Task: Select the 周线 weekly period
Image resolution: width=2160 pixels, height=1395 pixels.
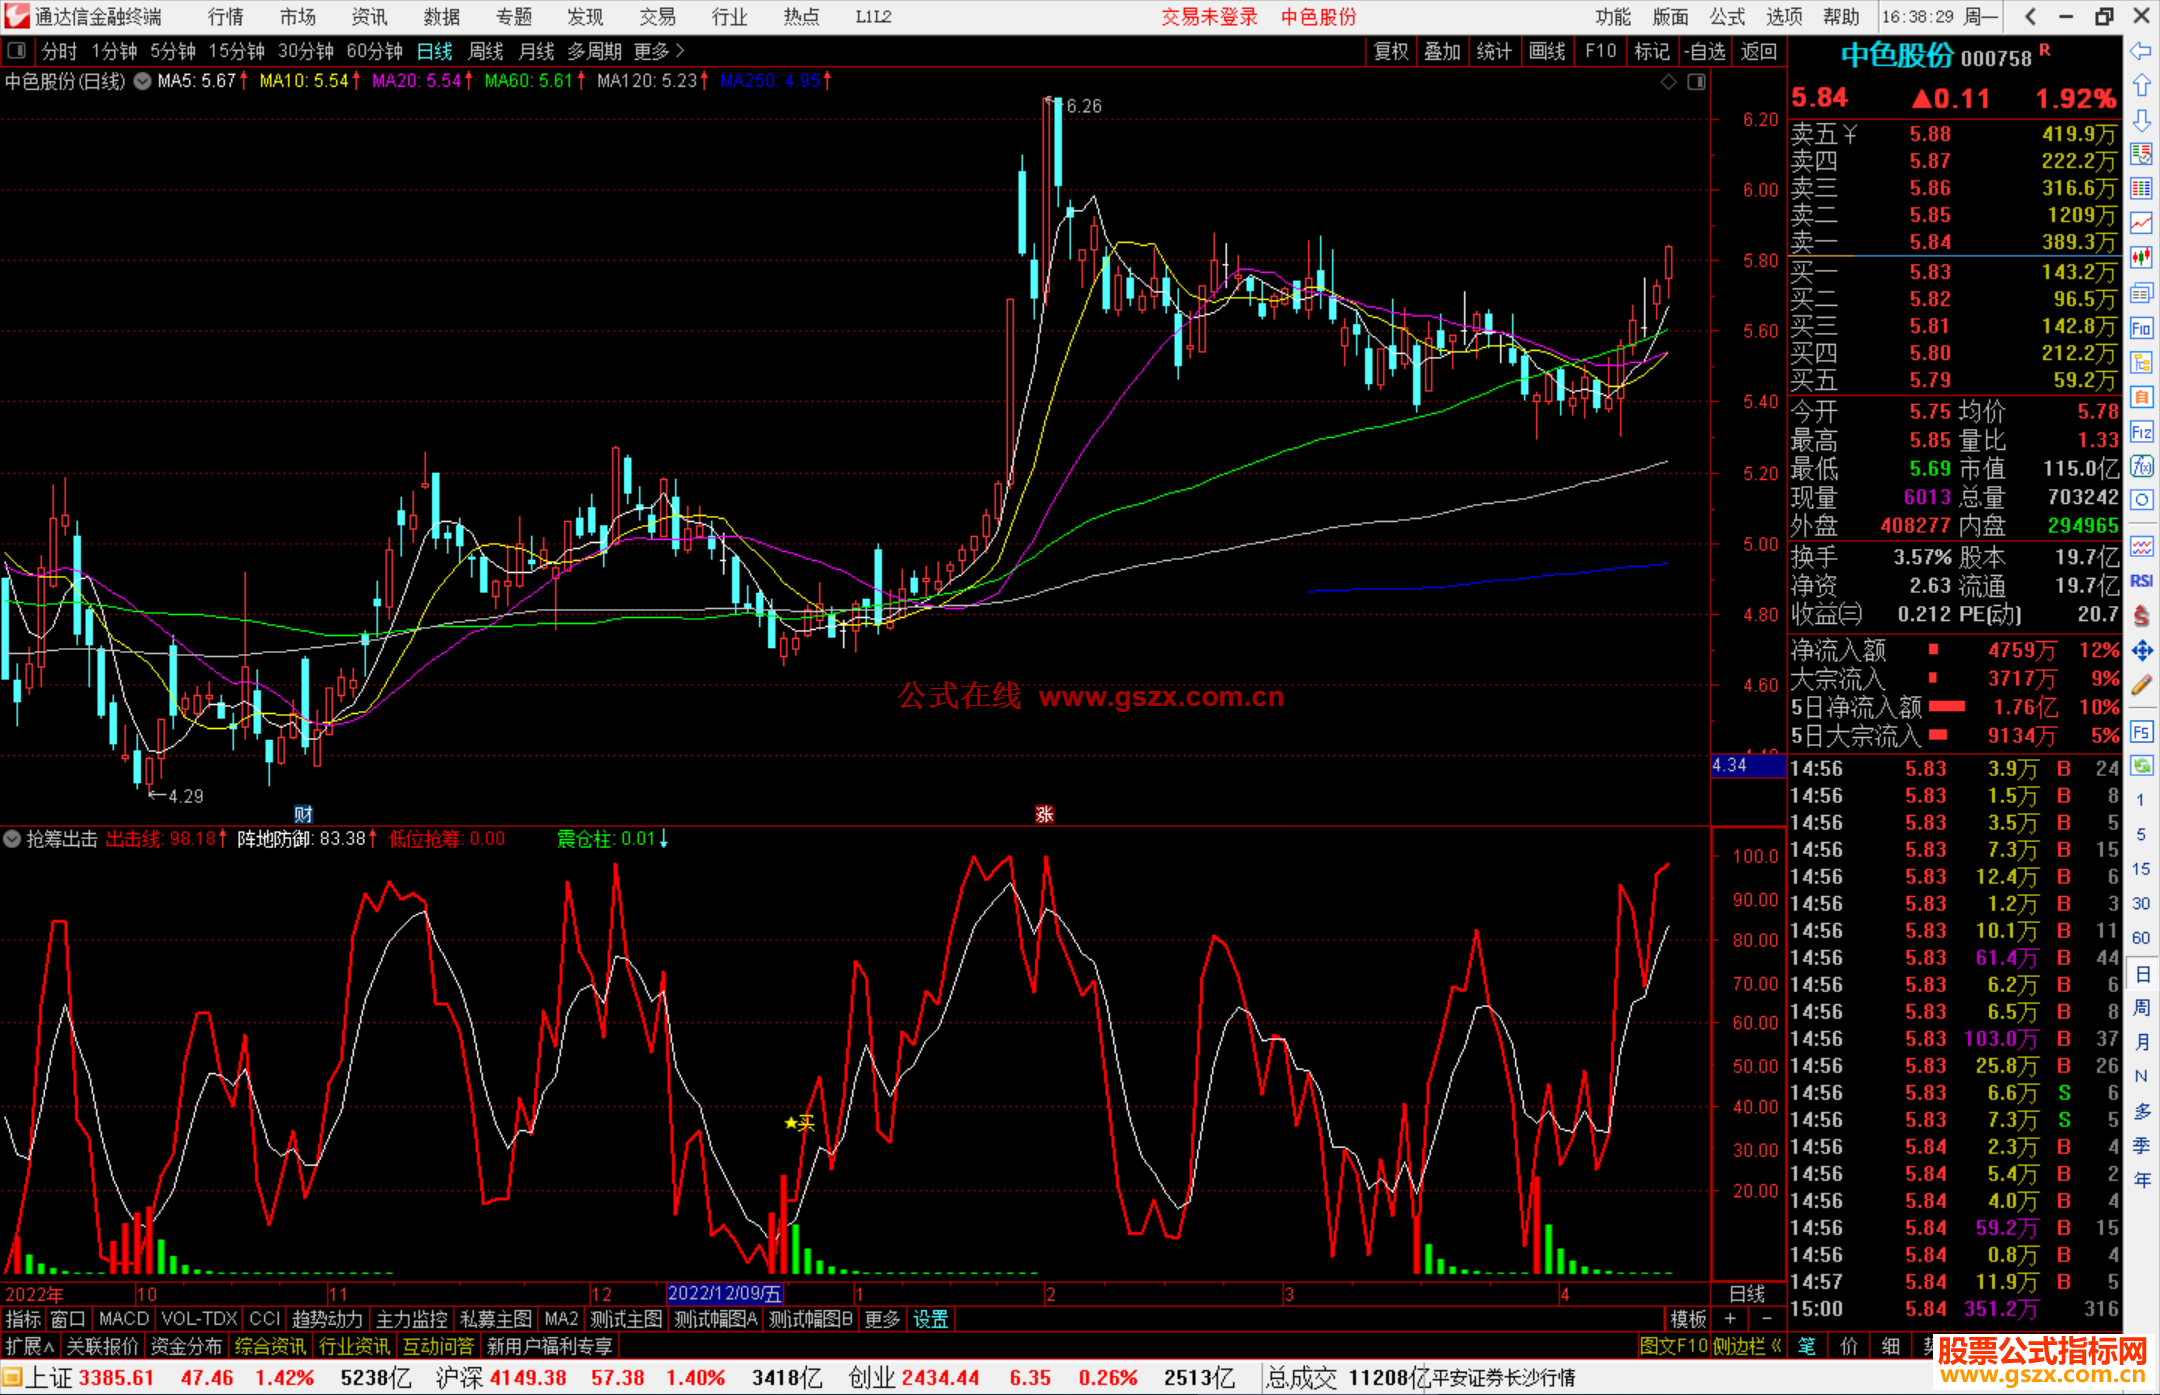Action: [486, 51]
